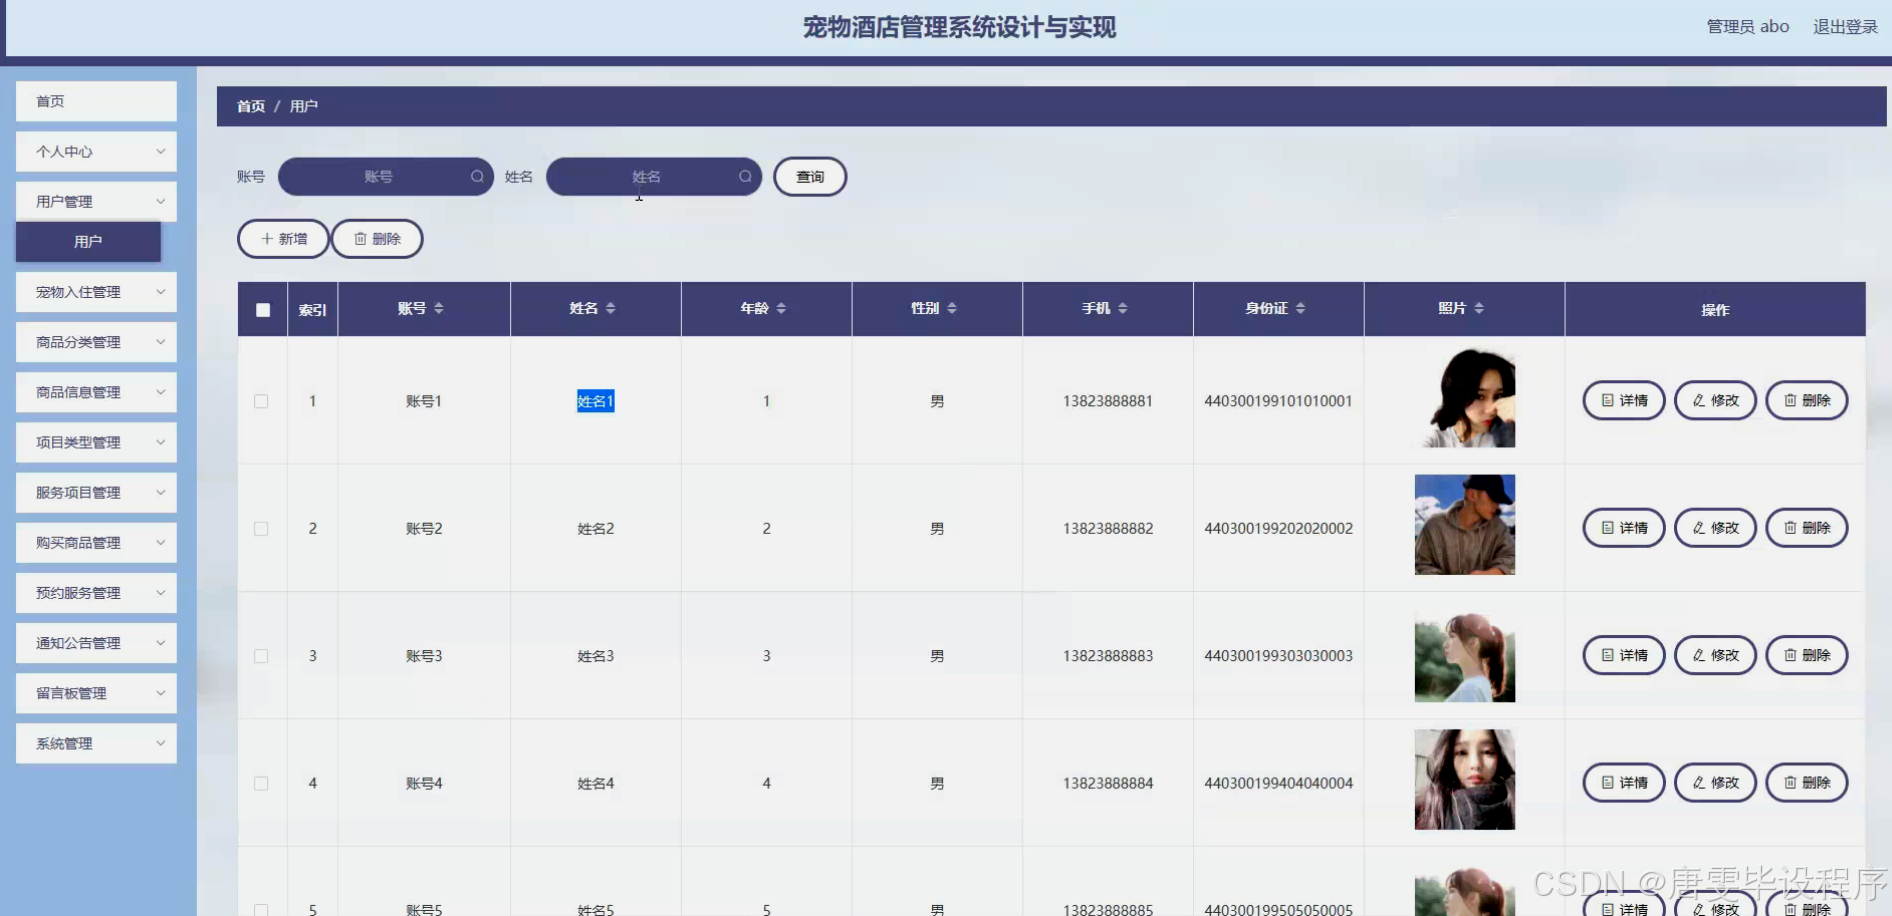
Task: Expand the 个人中心 sidebar menu
Action: (x=96, y=152)
